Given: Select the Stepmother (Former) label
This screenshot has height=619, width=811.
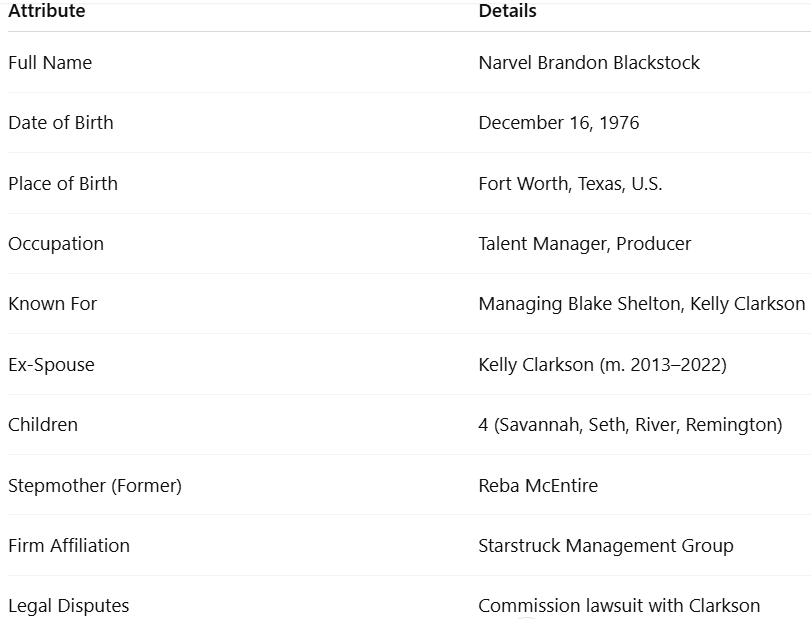Looking at the screenshot, I should tap(95, 486).
